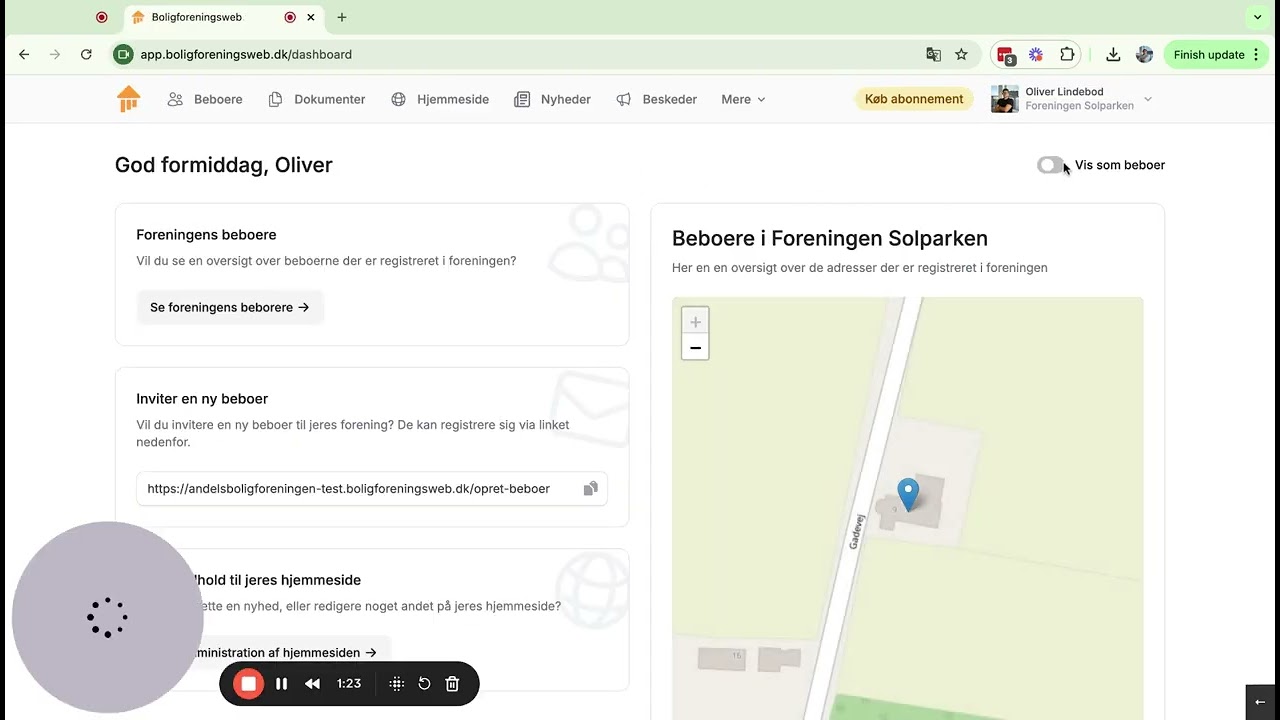Viewport: 1280px width, 720px height.
Task: Open the red extension with badge 3
Action: tap(1006, 55)
